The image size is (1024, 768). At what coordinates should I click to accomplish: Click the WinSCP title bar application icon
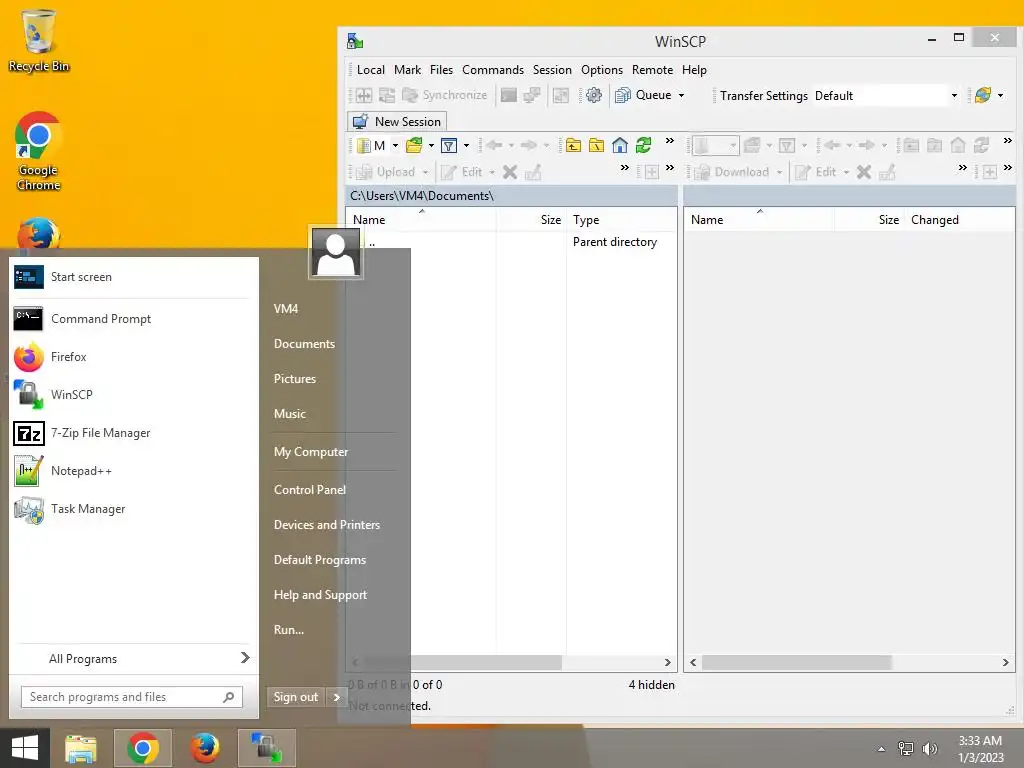[x=355, y=41]
